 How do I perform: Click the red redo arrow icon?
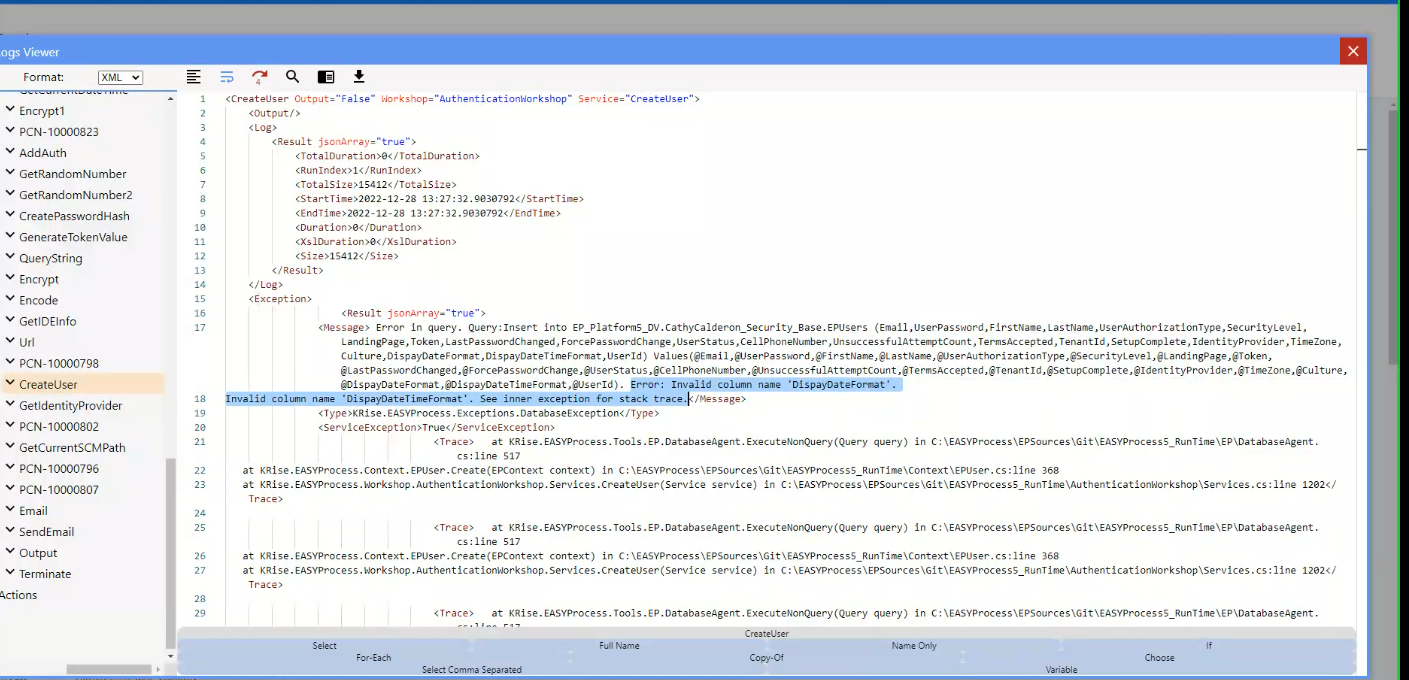(x=260, y=77)
